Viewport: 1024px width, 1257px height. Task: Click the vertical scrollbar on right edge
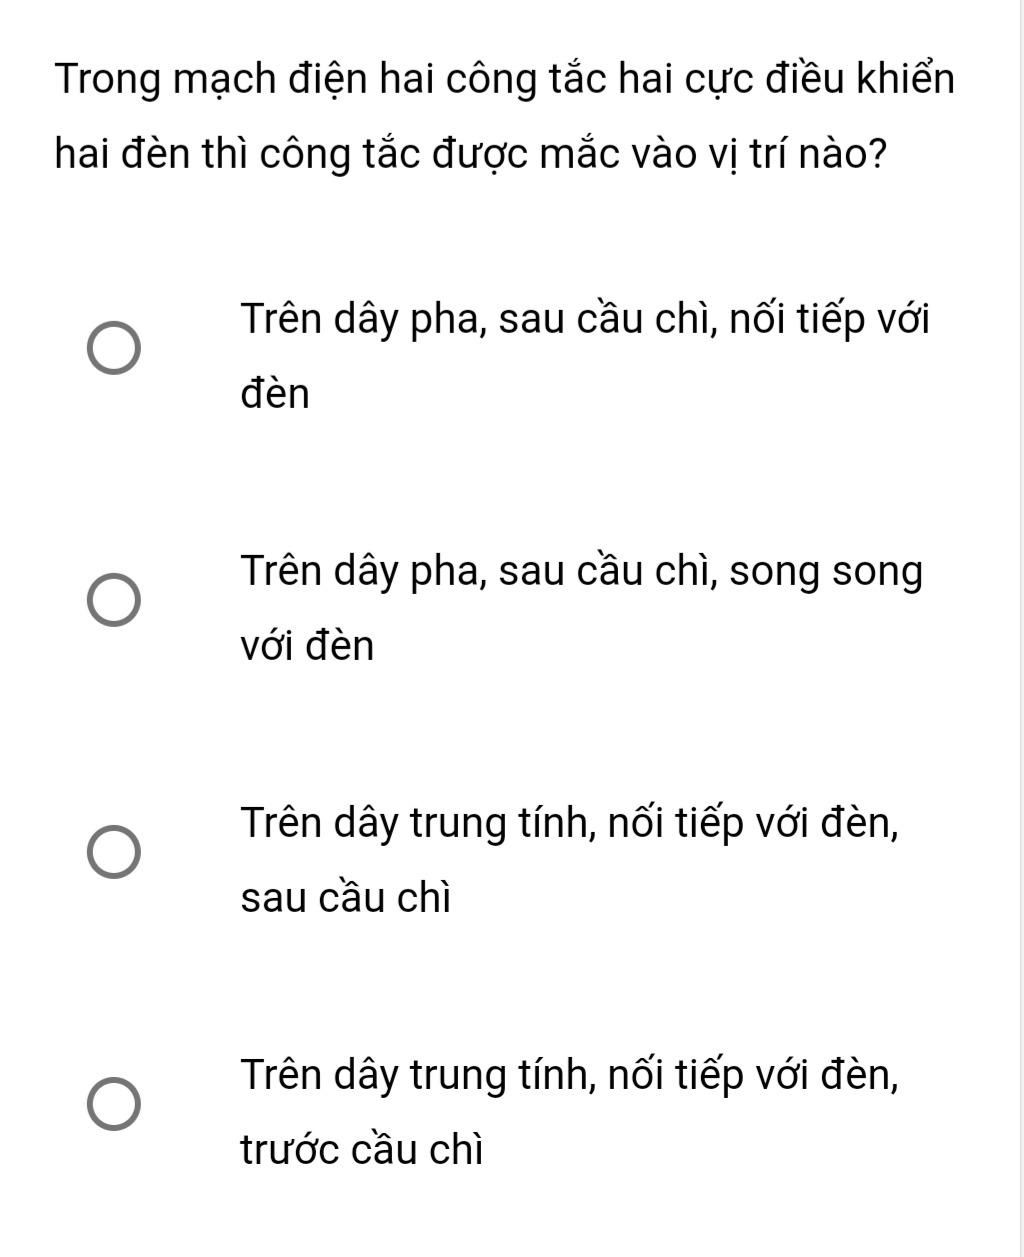[x=1021, y=628]
